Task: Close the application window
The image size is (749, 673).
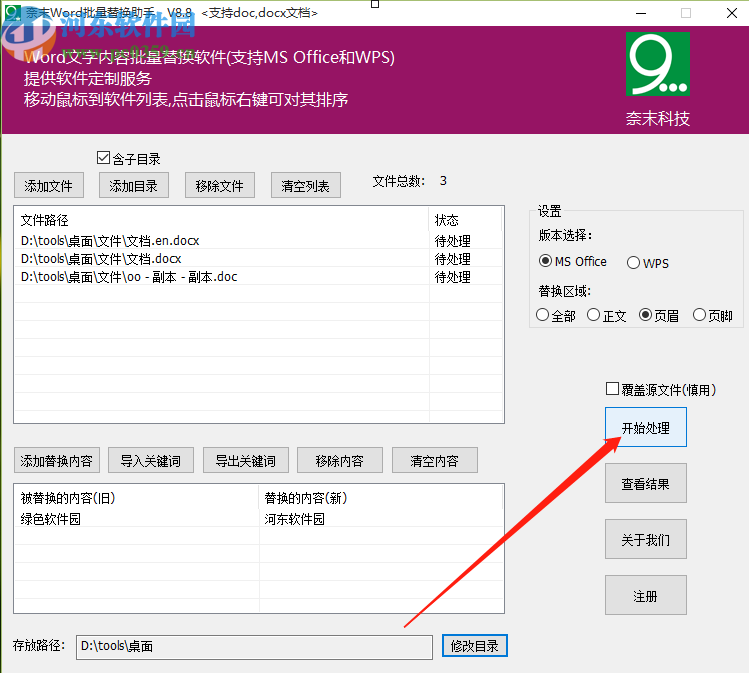Action: tap(732, 13)
